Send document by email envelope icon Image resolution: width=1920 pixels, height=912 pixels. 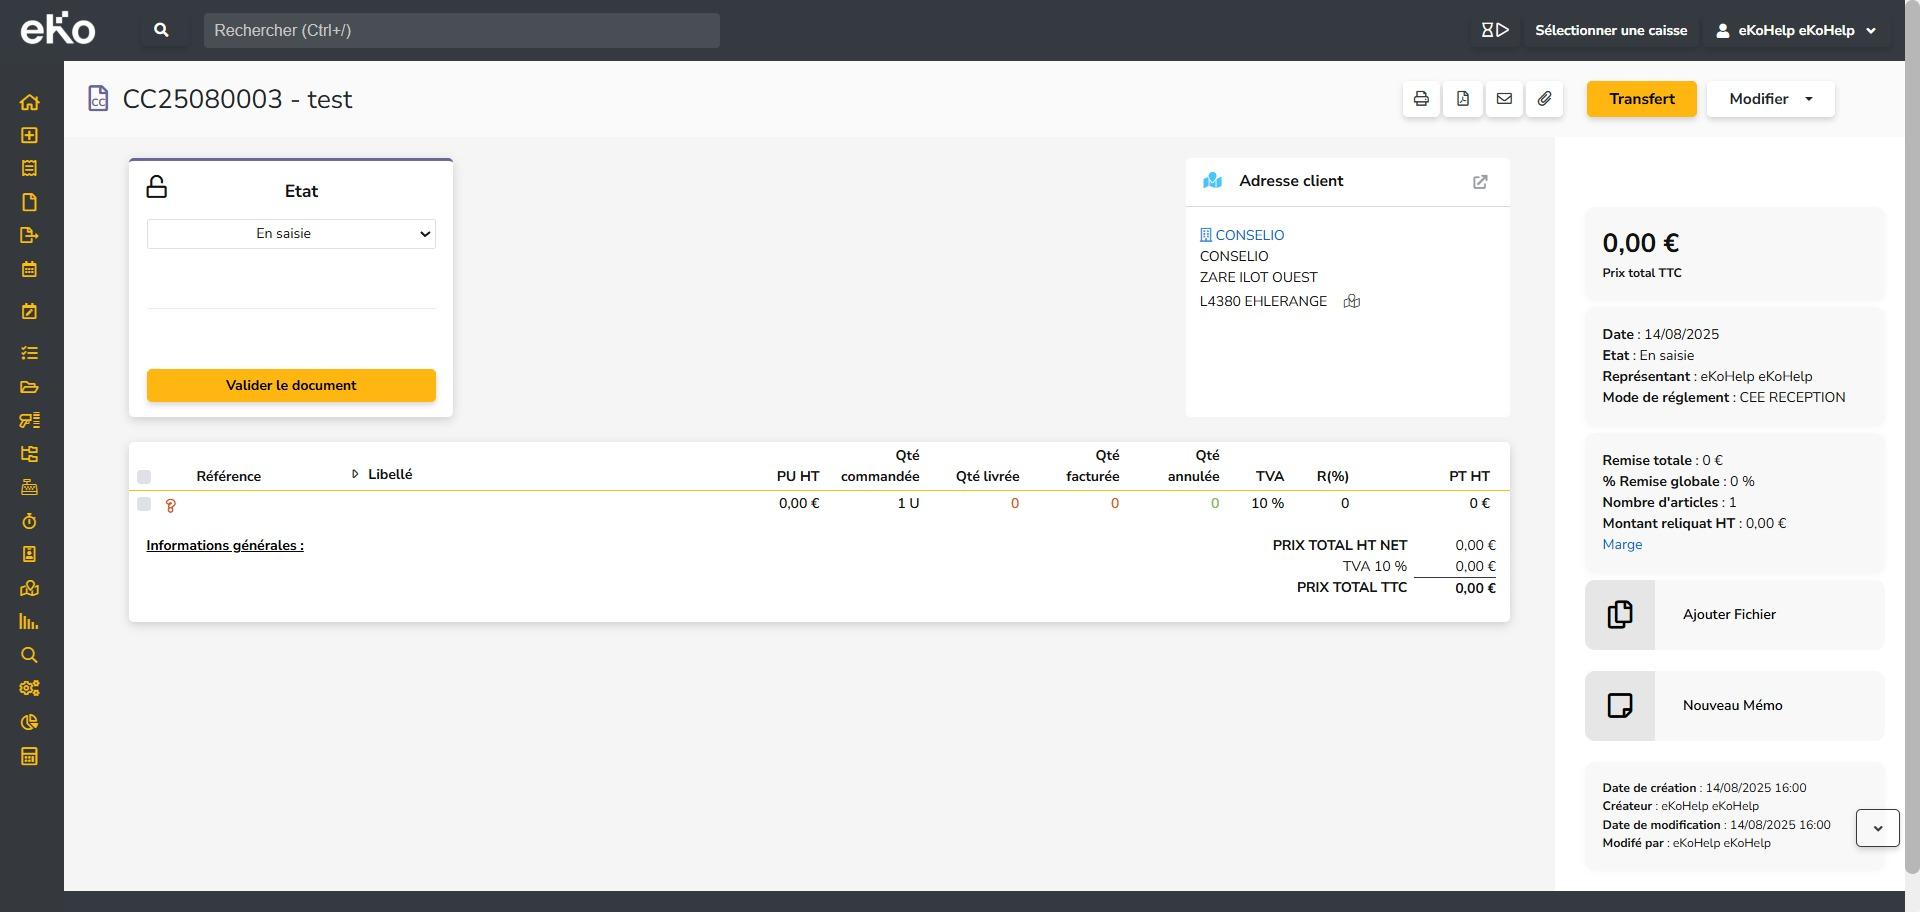click(x=1504, y=99)
